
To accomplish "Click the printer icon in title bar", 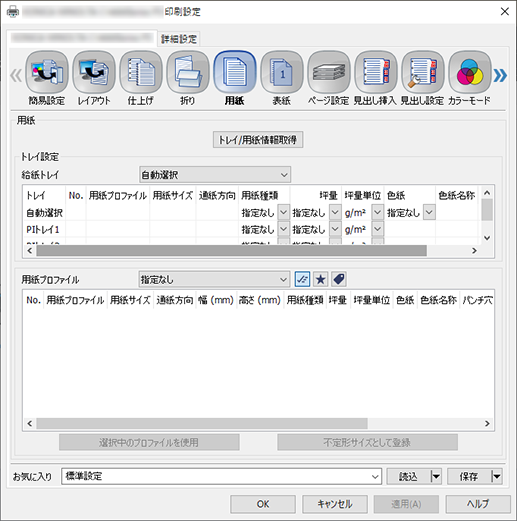I will [x=13, y=12].
